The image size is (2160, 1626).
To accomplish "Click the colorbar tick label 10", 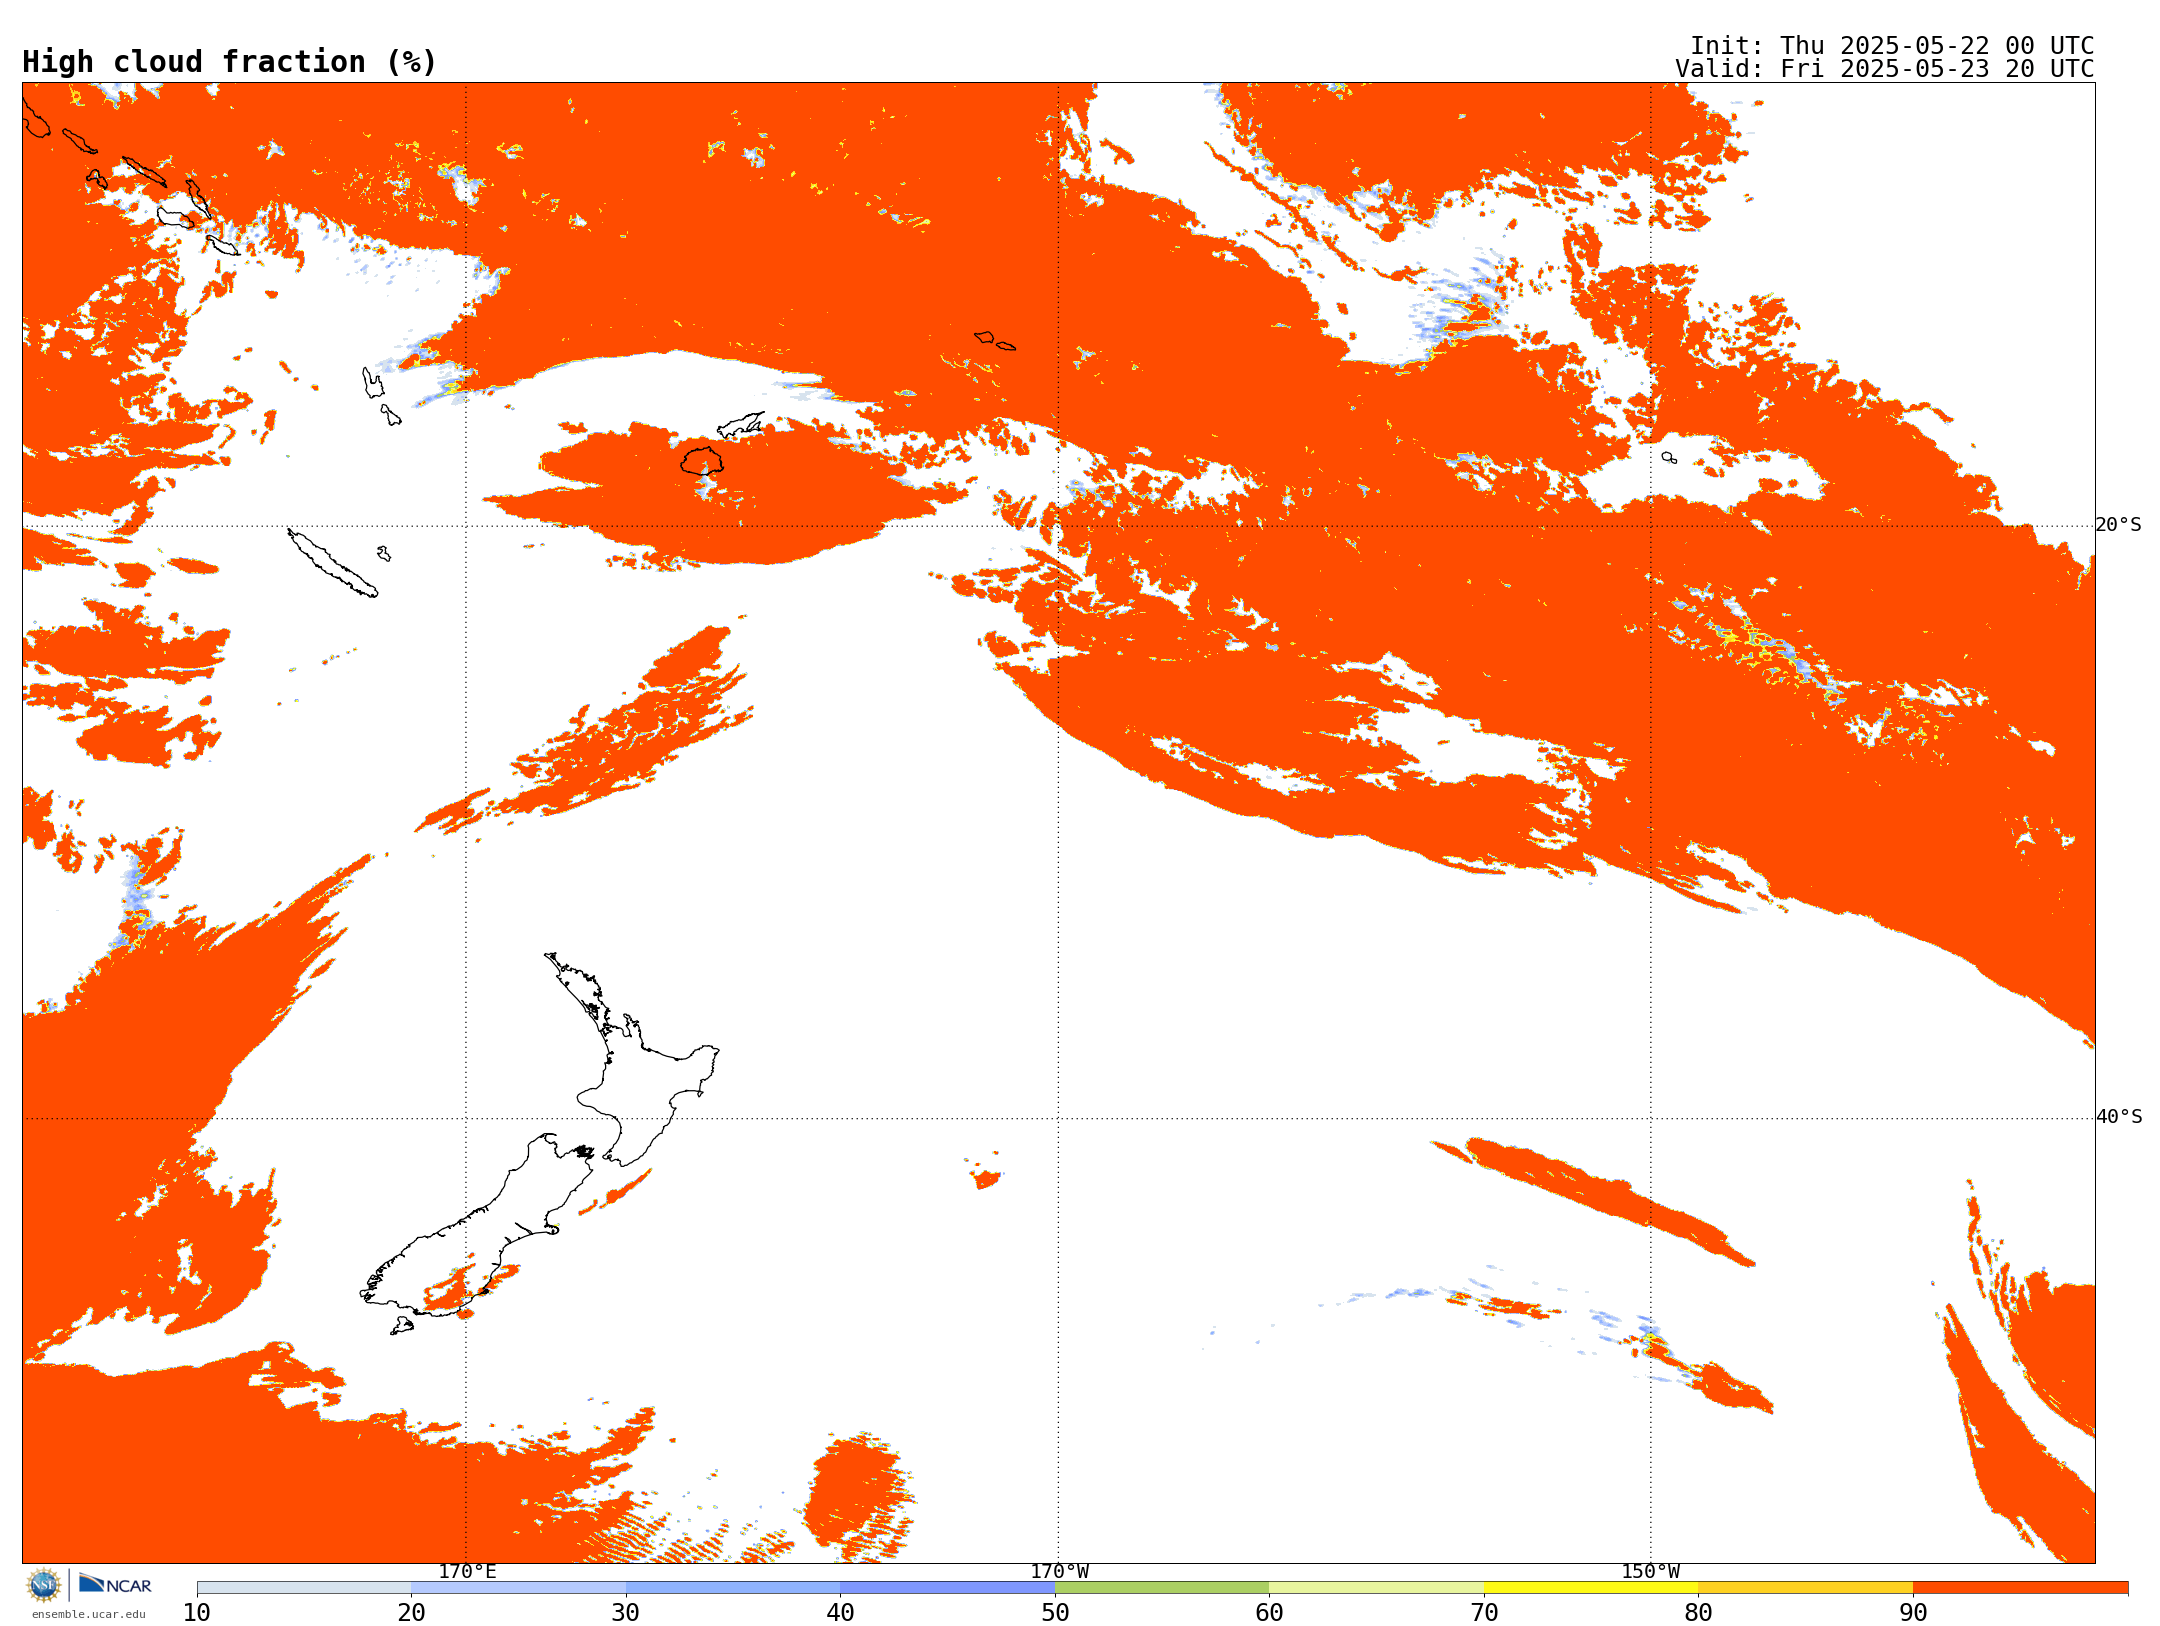I will (197, 1612).
